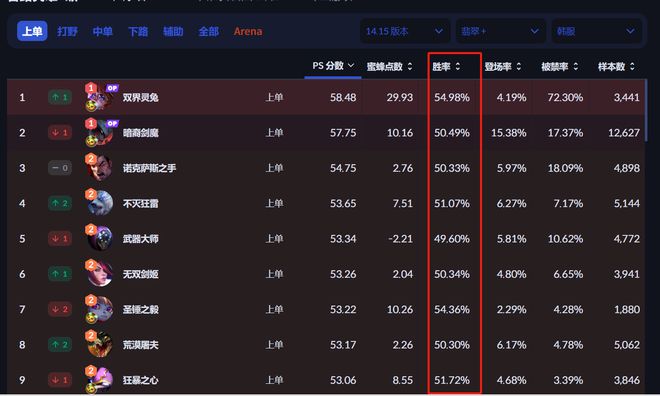
Task: Open the 韩服 server dropdown
Action: [x=596, y=31]
